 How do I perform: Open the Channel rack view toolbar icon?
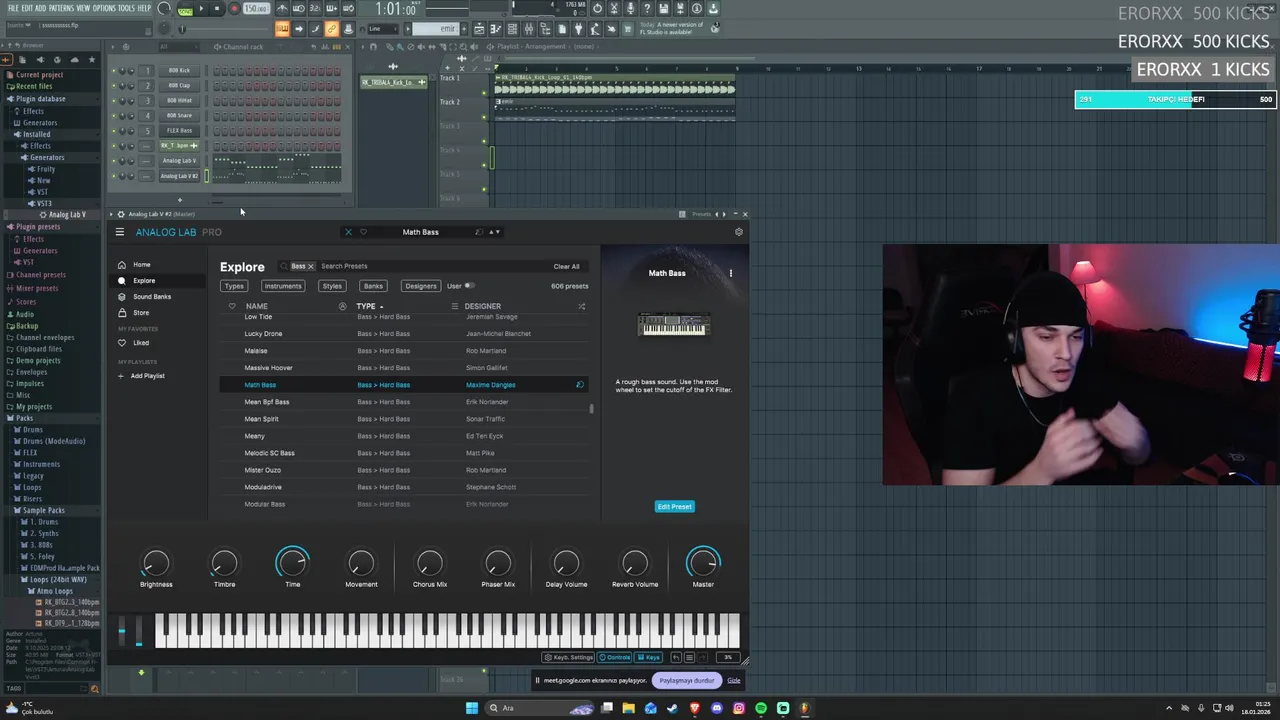pos(511,29)
